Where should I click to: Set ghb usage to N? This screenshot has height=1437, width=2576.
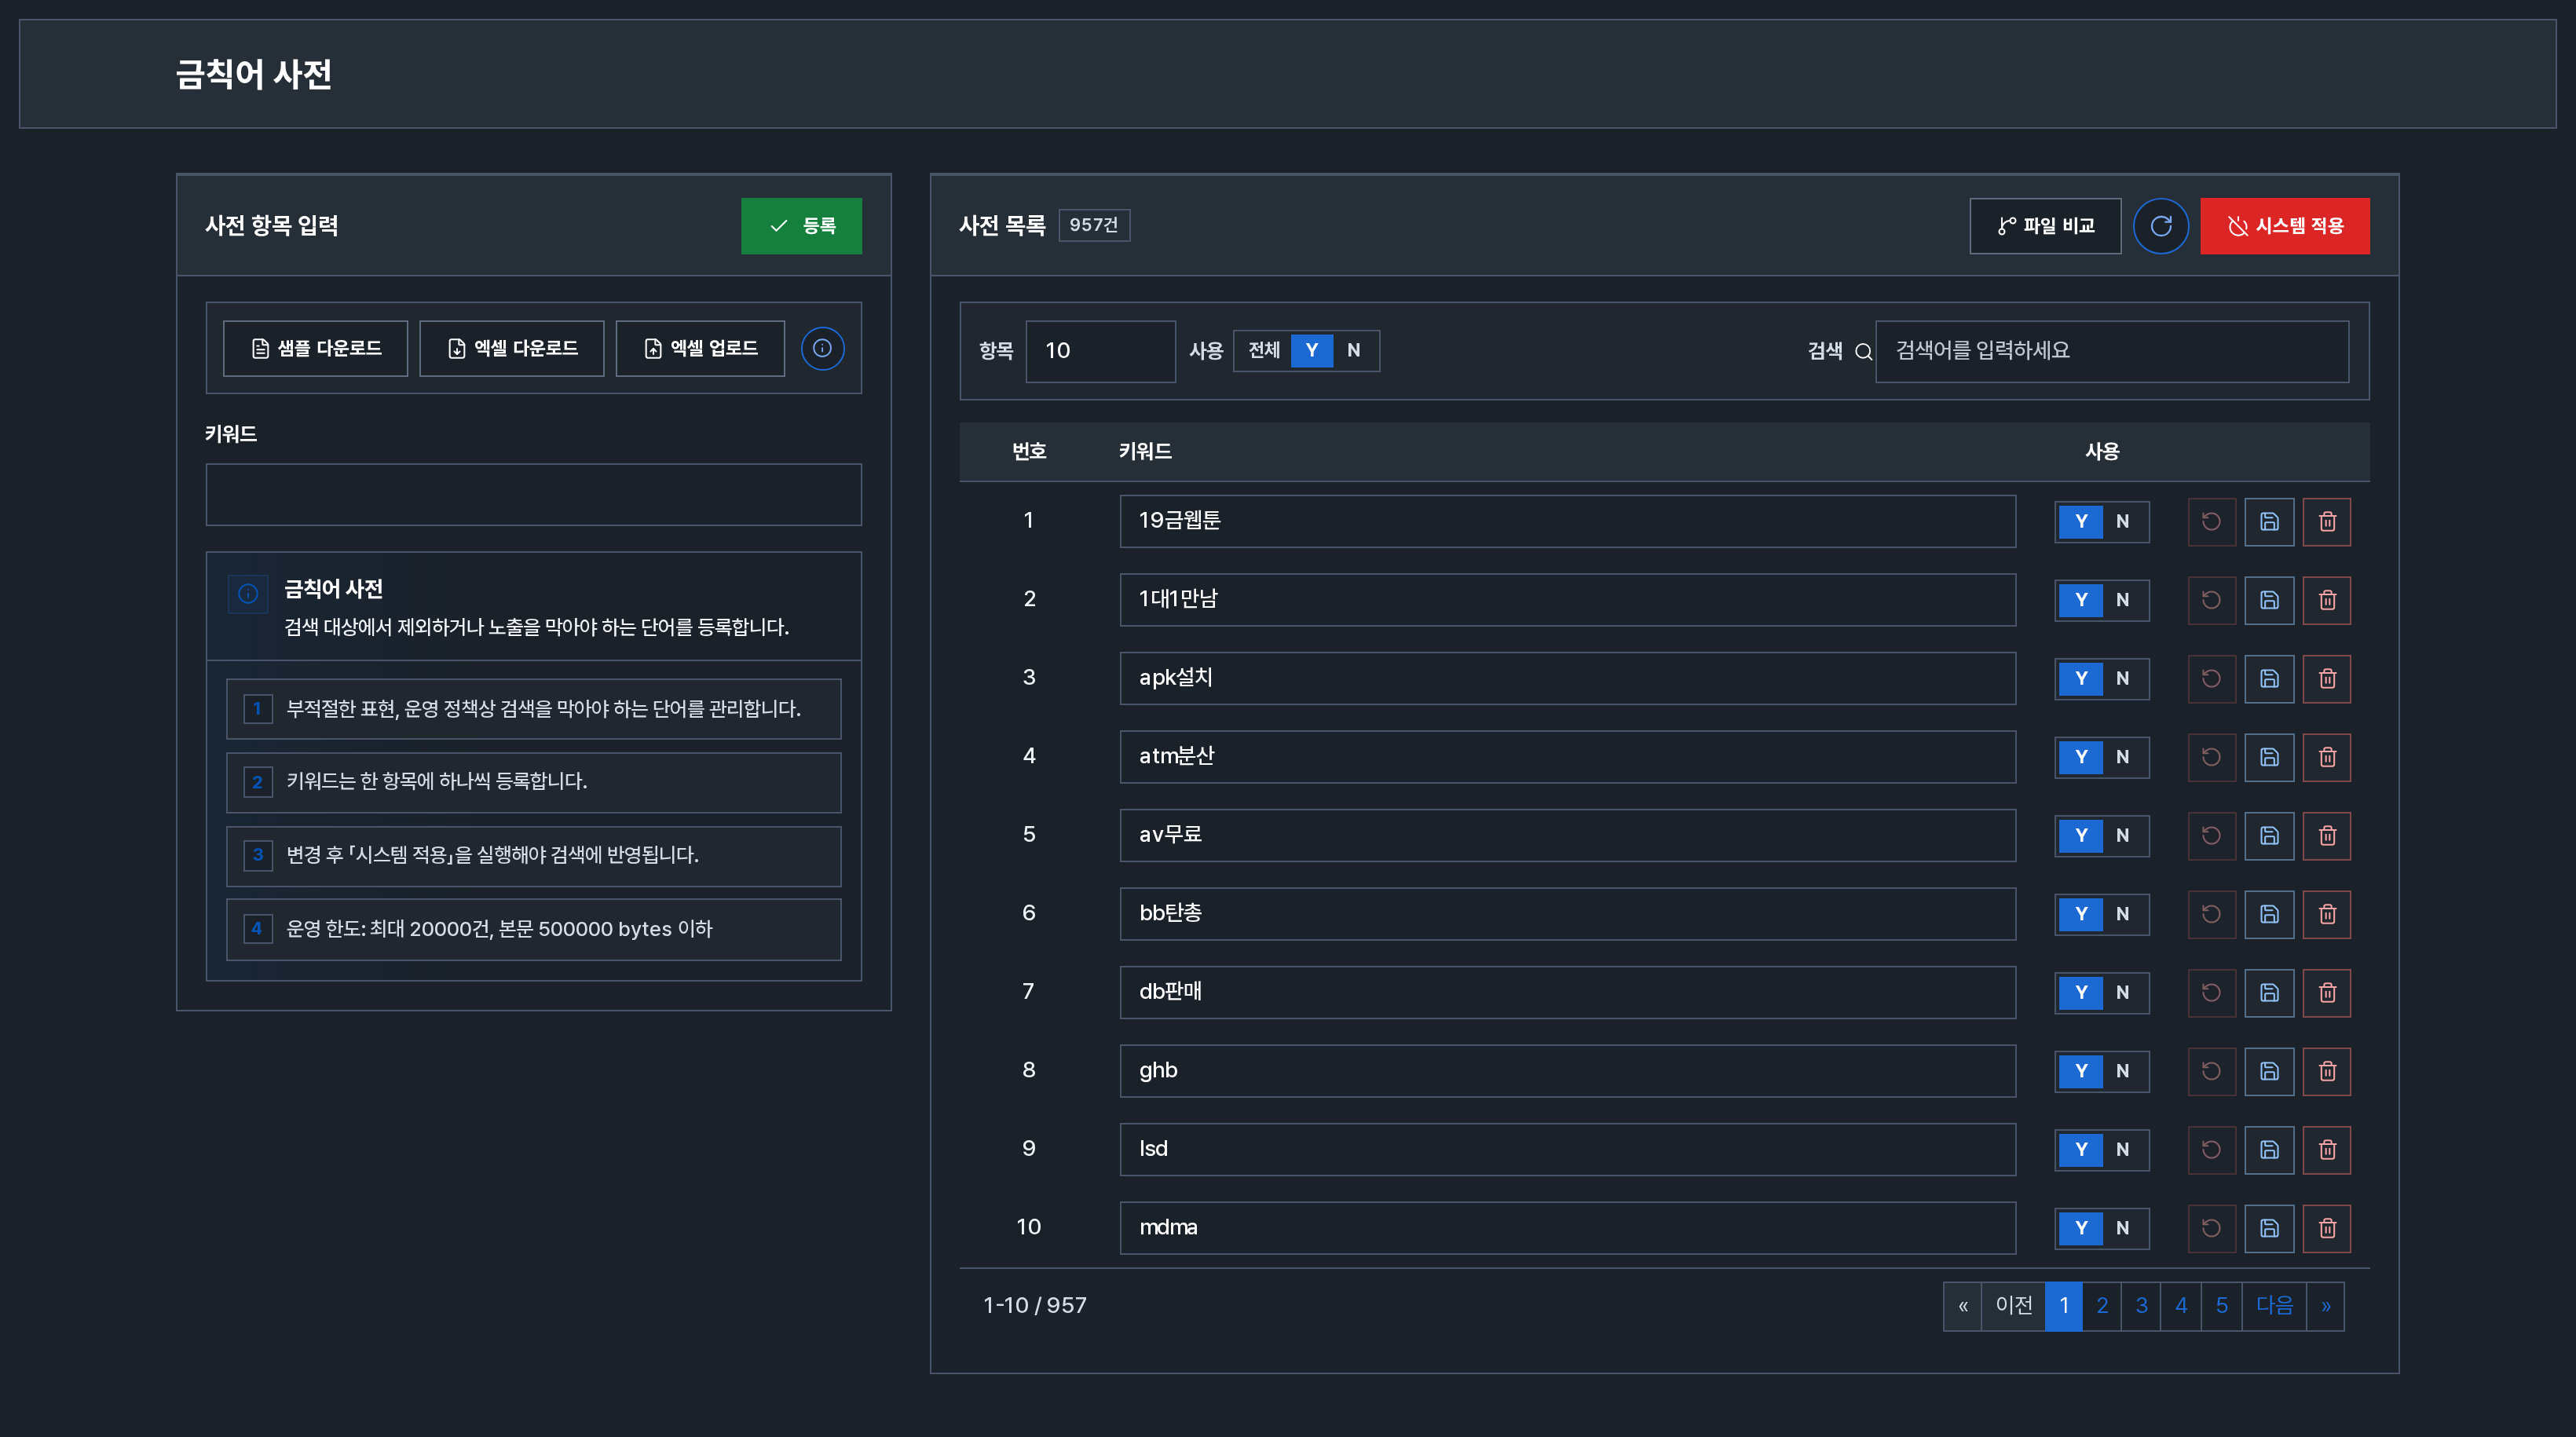(2122, 1071)
